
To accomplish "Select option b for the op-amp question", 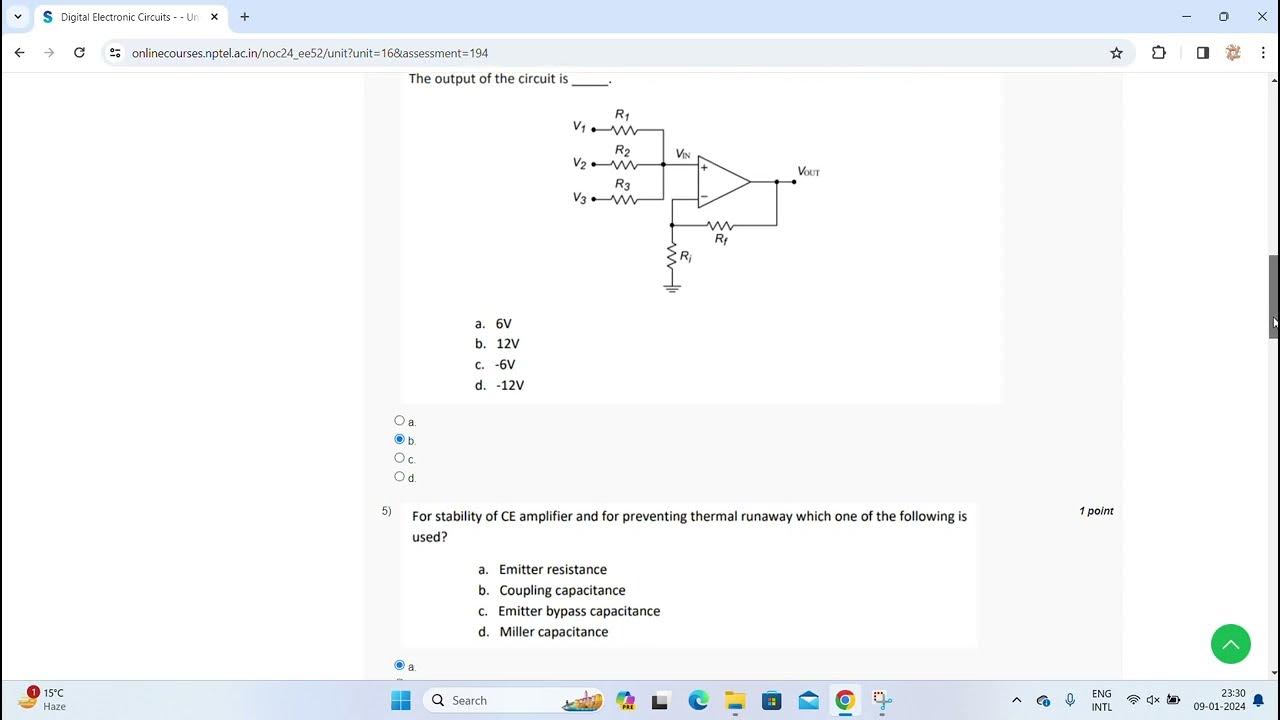I will point(400,439).
